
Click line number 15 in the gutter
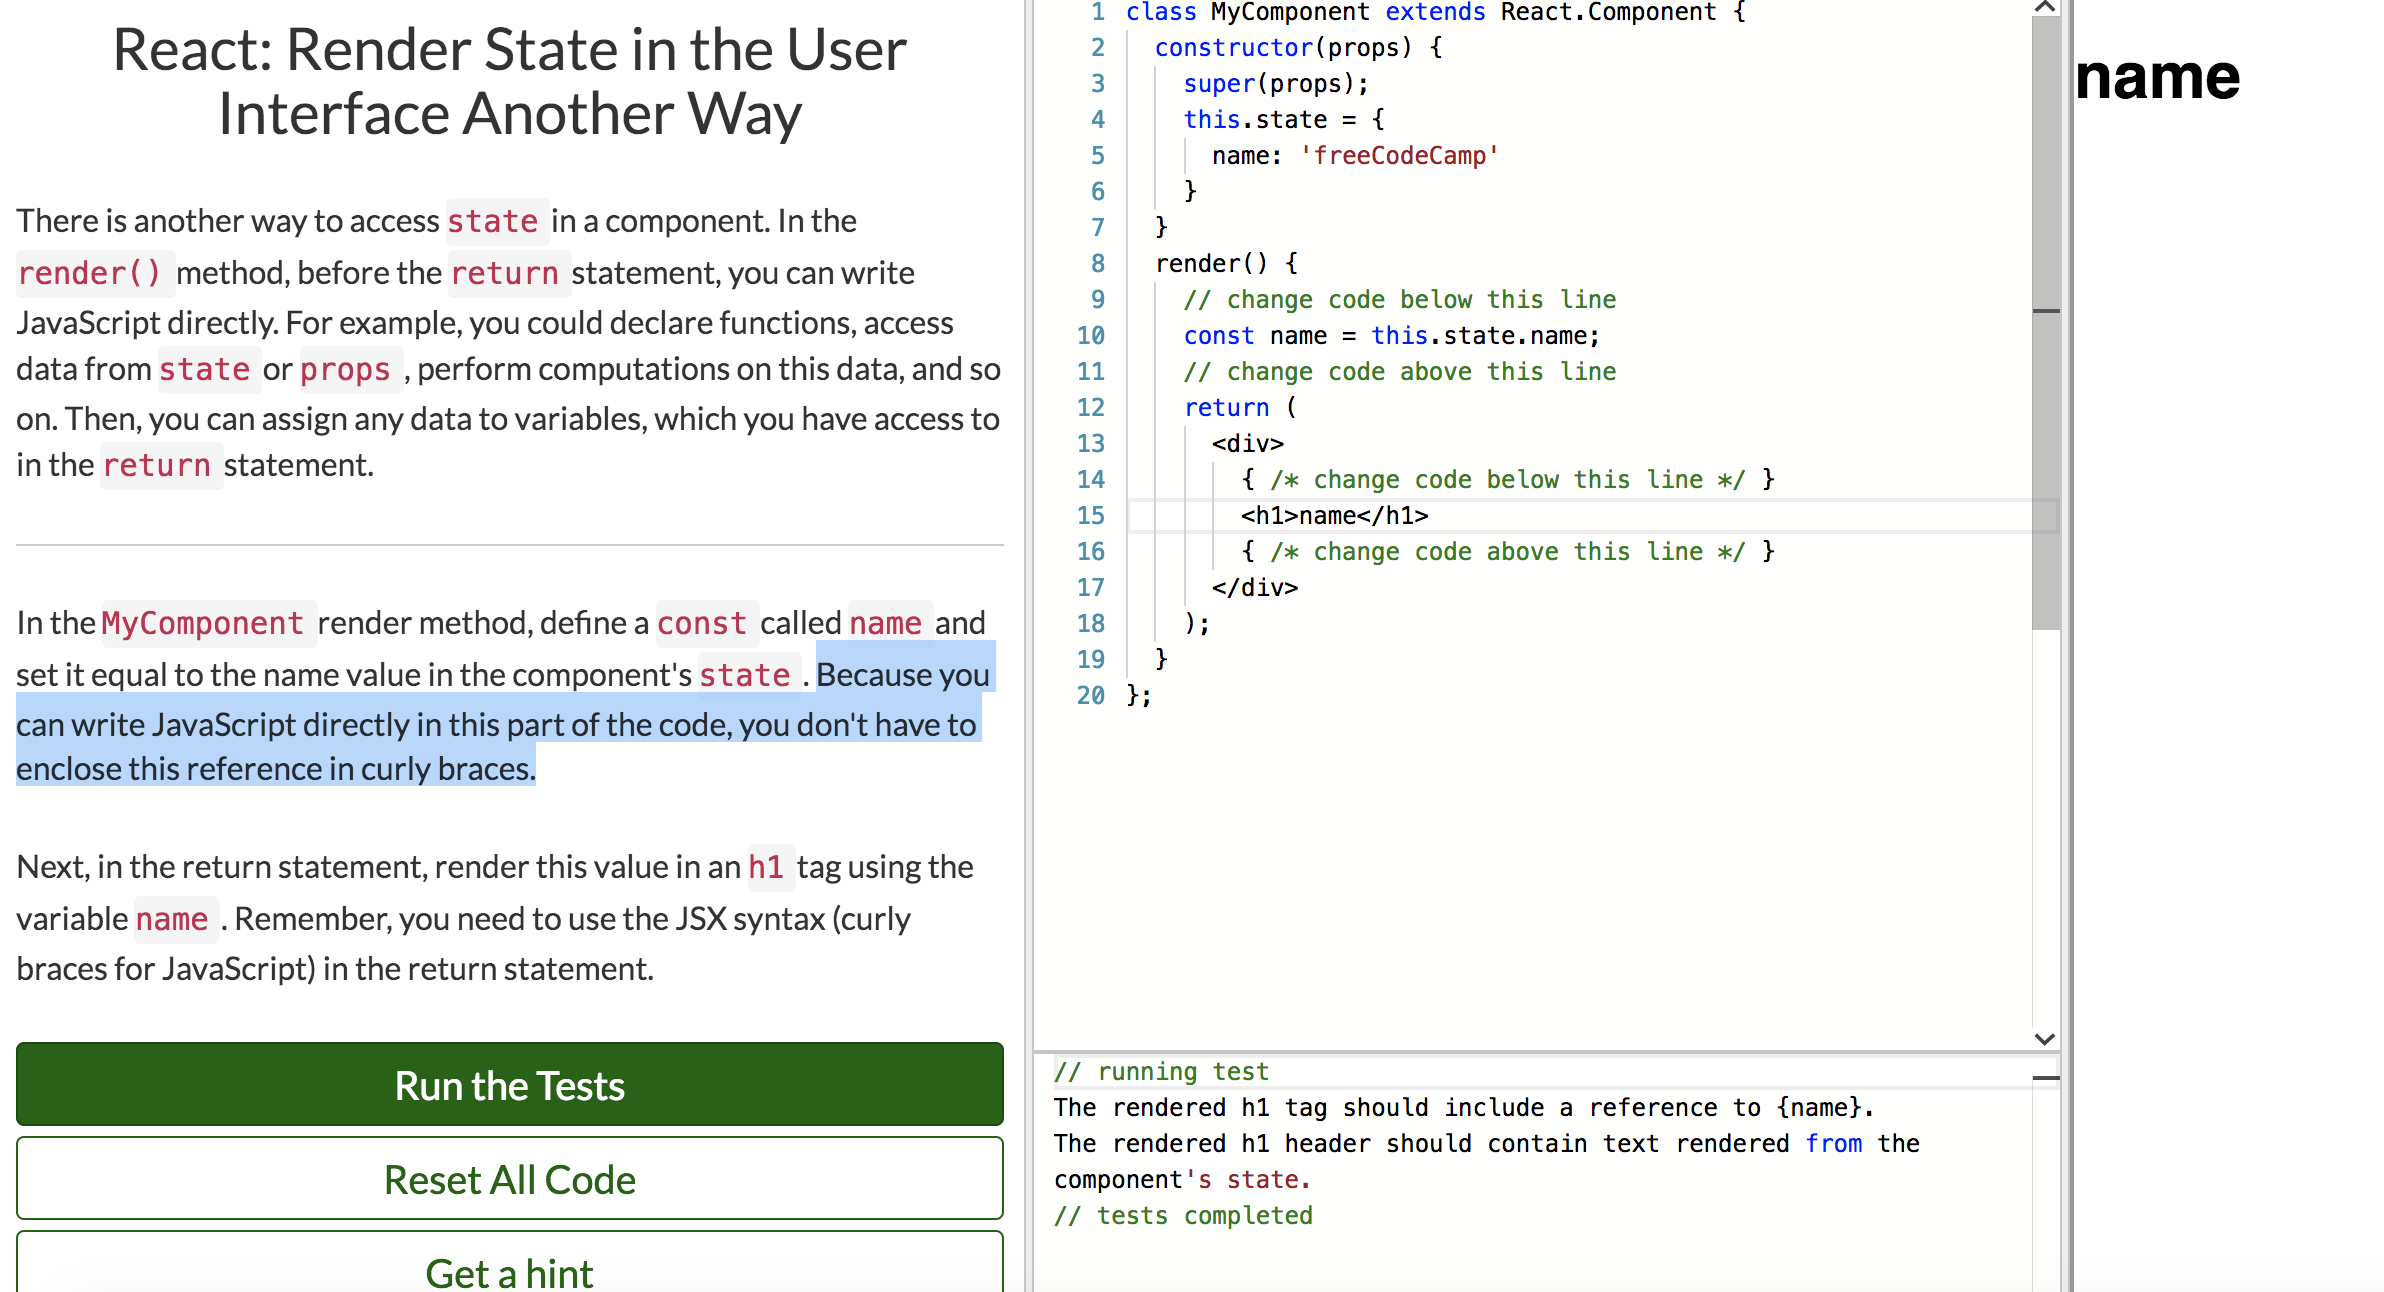point(1090,515)
